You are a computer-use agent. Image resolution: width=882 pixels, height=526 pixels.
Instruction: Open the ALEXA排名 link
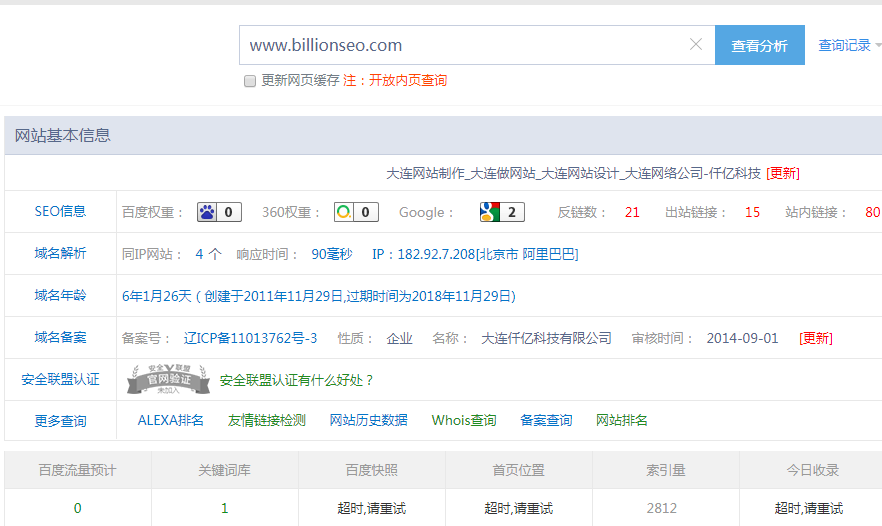click(171, 421)
